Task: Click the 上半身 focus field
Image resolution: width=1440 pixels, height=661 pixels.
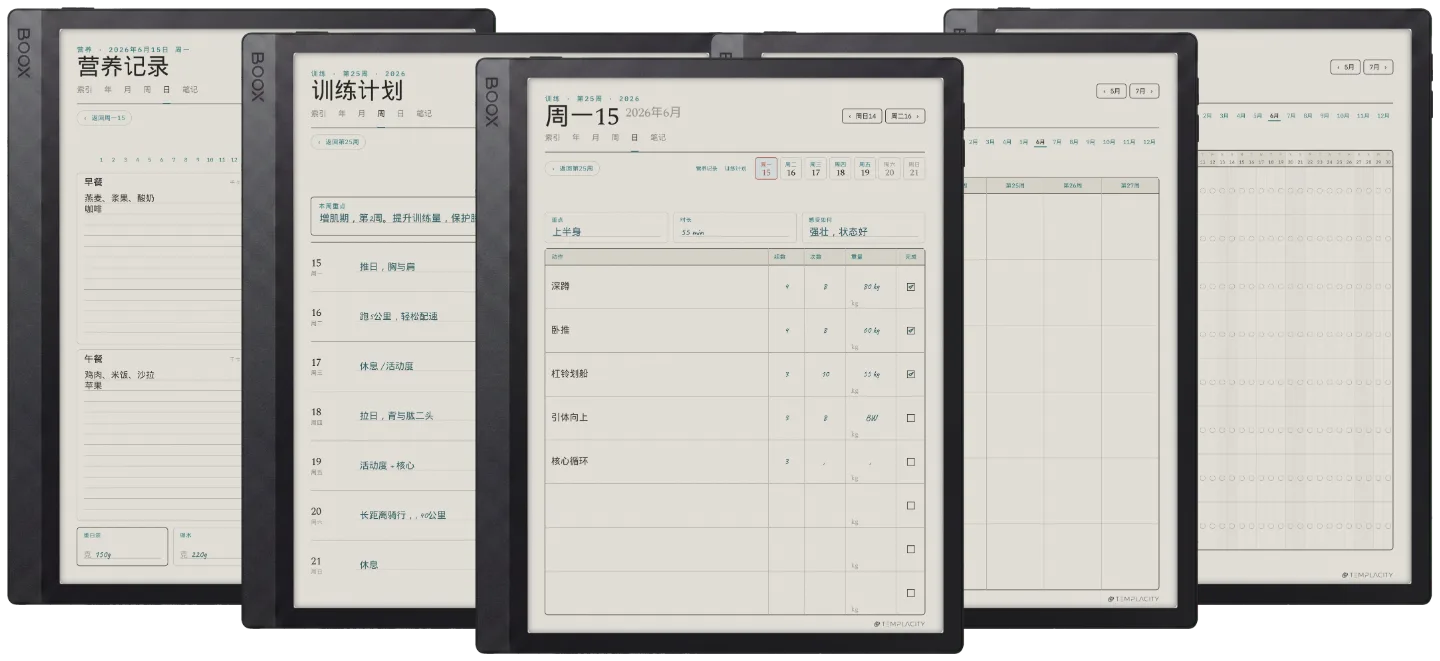Action: [x=606, y=227]
